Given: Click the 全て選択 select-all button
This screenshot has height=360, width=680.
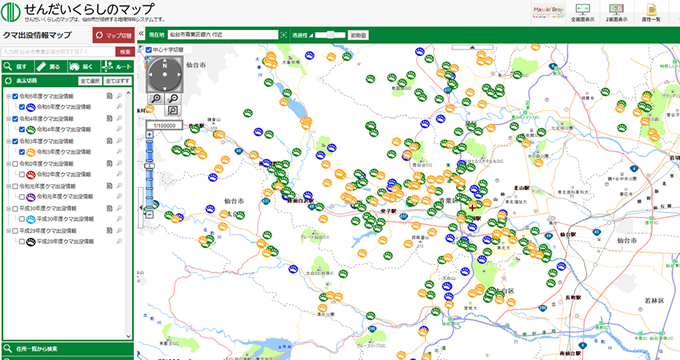Looking at the screenshot, I should [90, 81].
